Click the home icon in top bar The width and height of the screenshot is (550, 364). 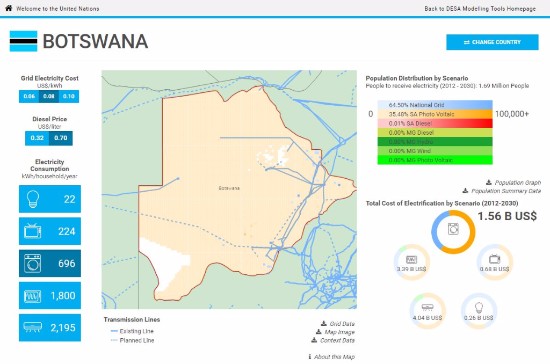[x=8, y=8]
